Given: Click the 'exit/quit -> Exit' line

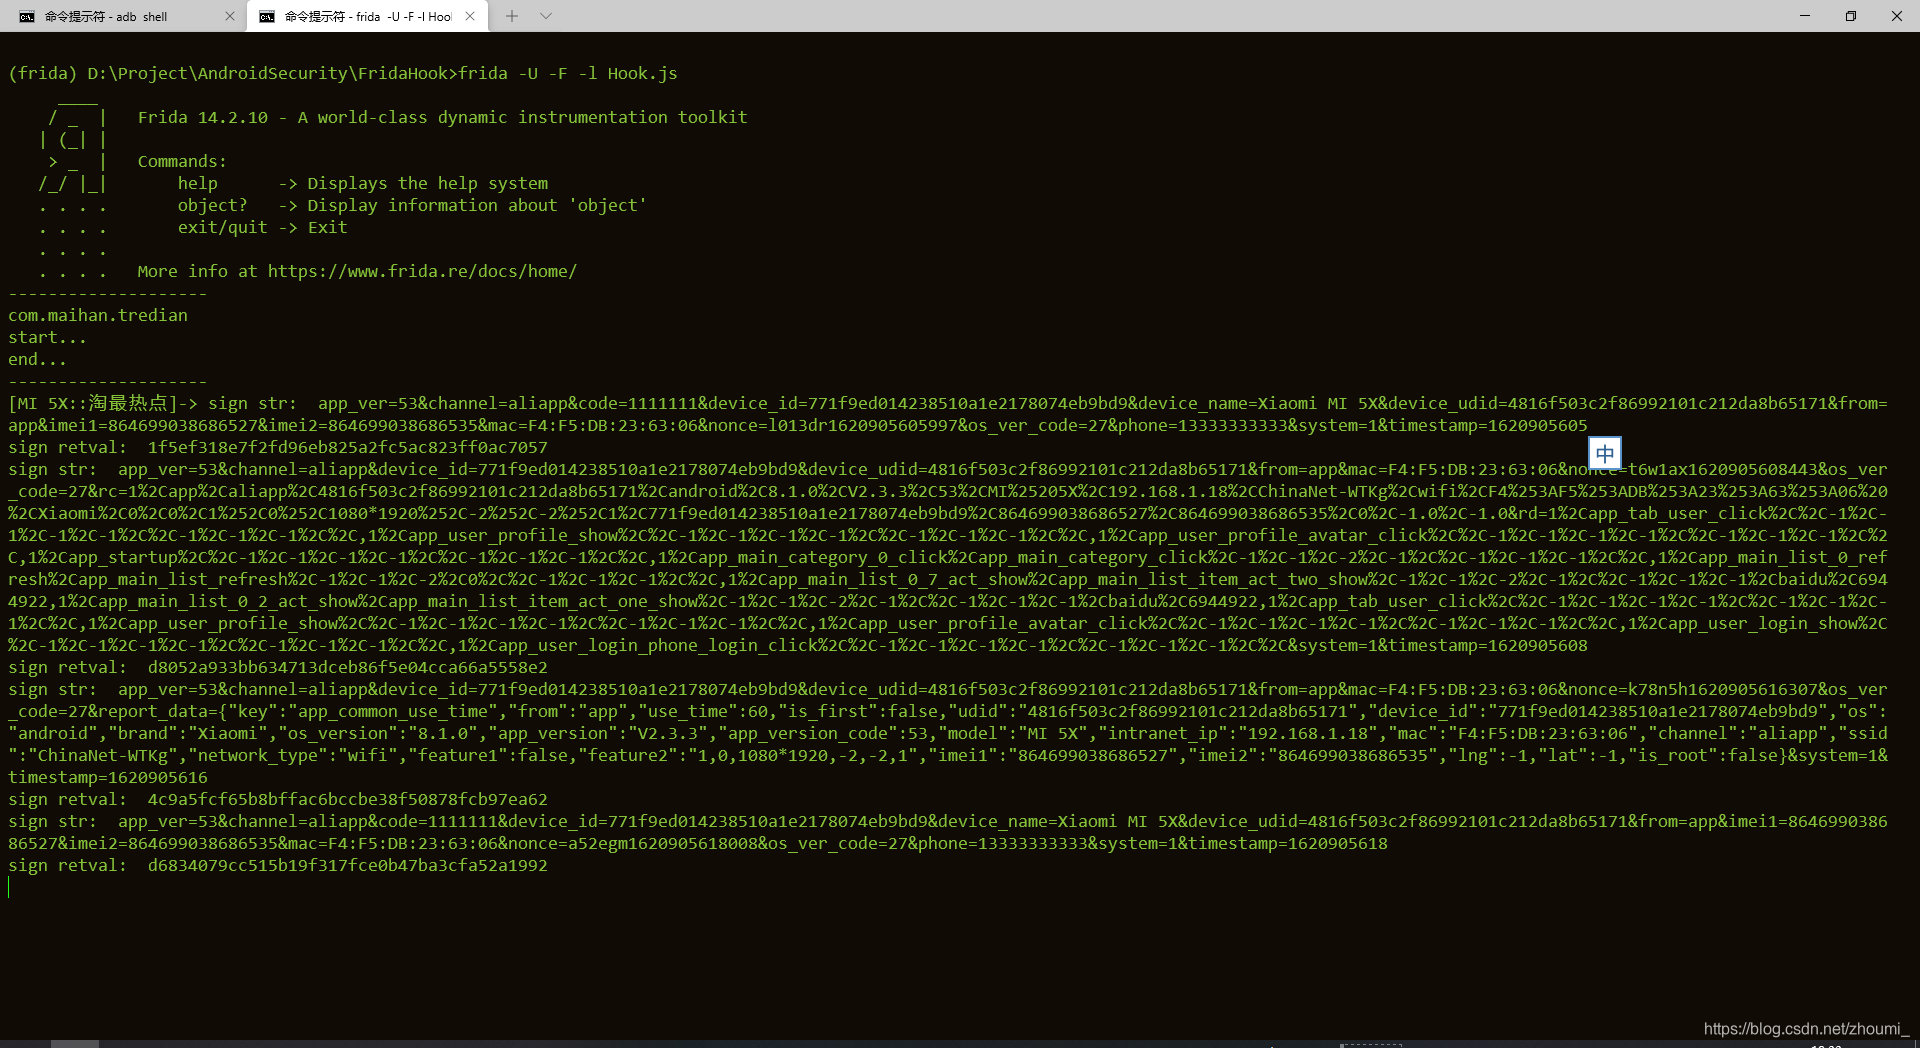Looking at the screenshot, I should 263,227.
